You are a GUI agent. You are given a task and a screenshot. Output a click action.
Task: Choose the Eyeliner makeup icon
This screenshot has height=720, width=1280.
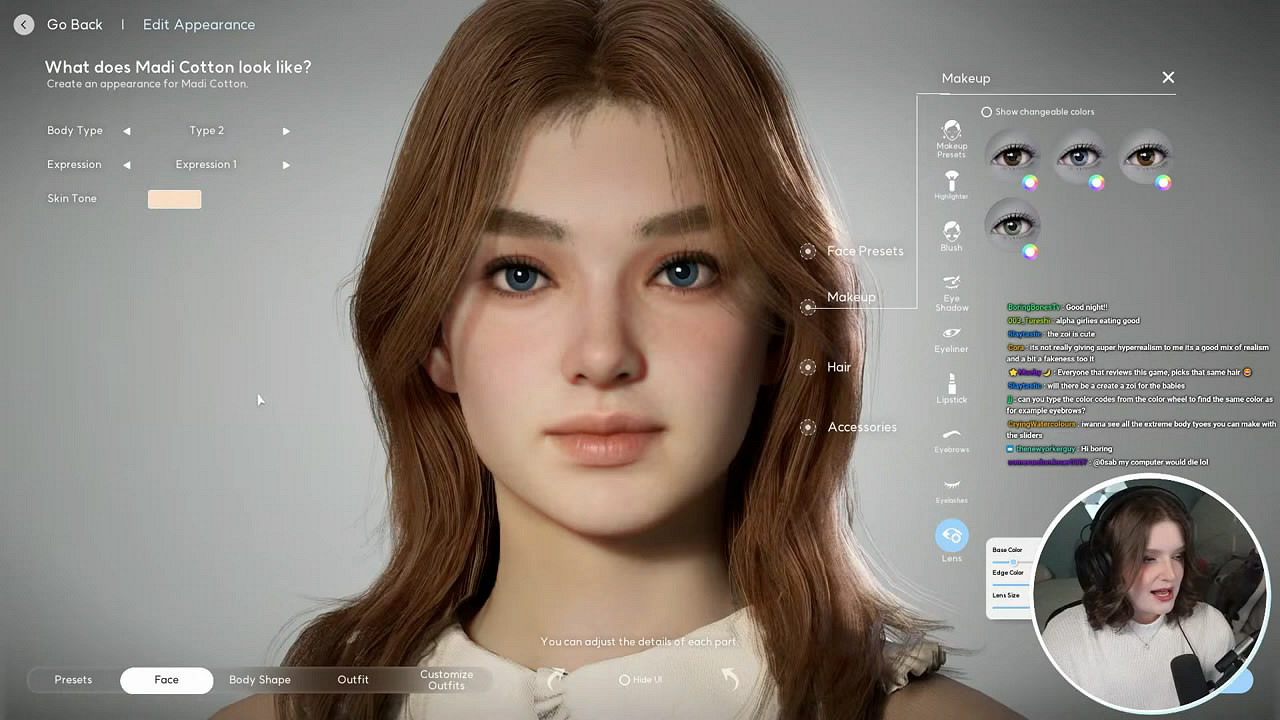pos(951,338)
